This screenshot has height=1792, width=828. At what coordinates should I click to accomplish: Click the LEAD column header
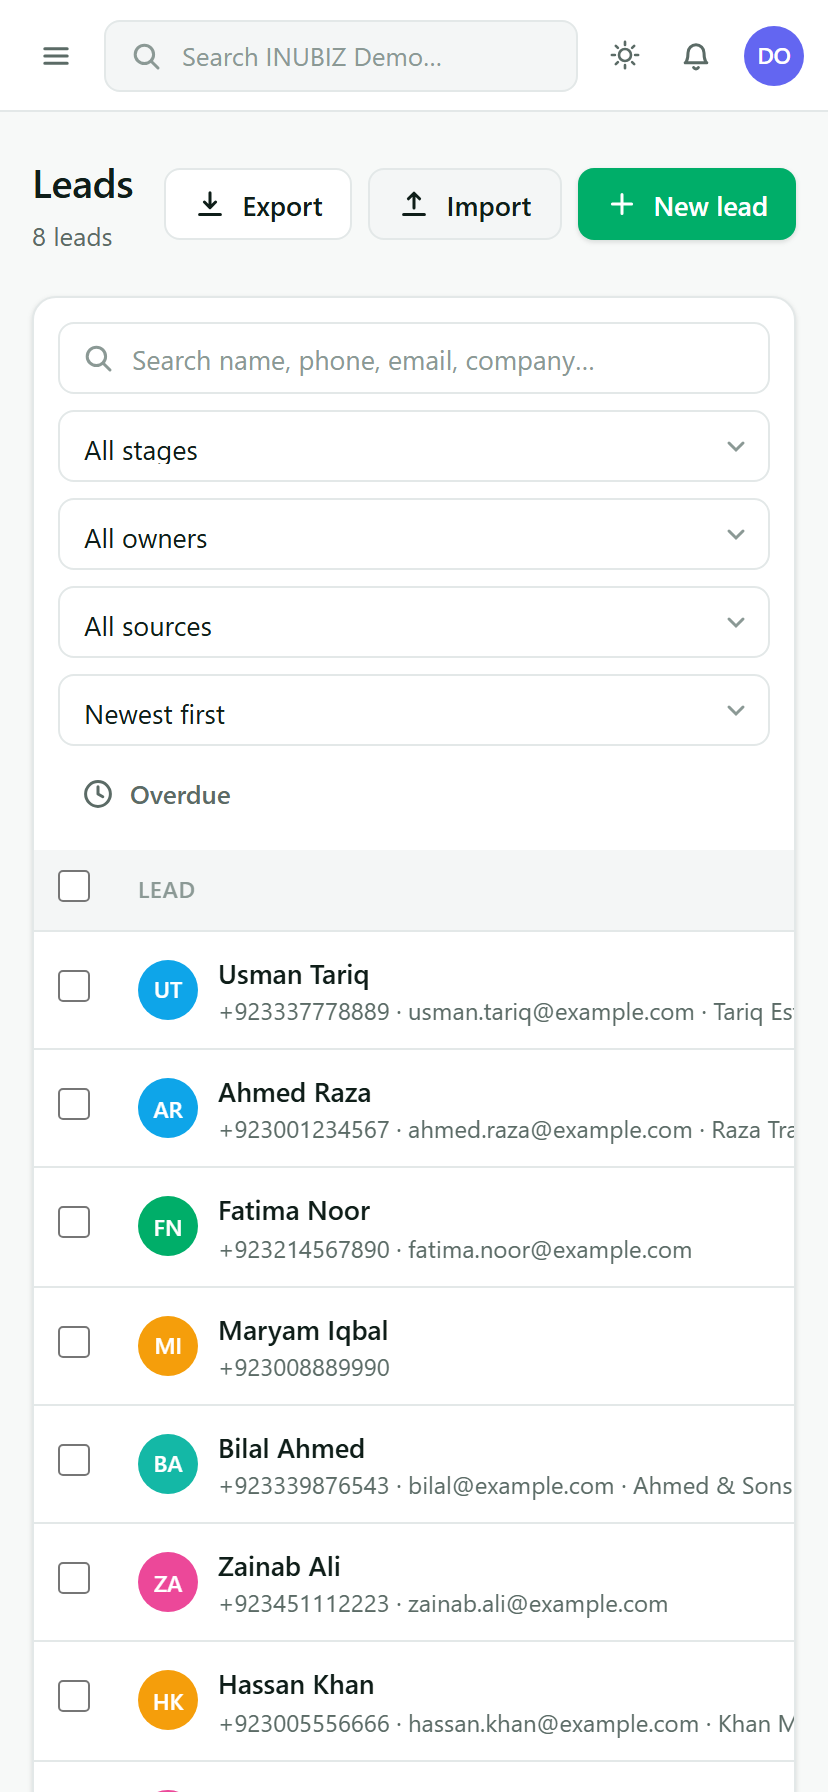pyautogui.click(x=166, y=890)
